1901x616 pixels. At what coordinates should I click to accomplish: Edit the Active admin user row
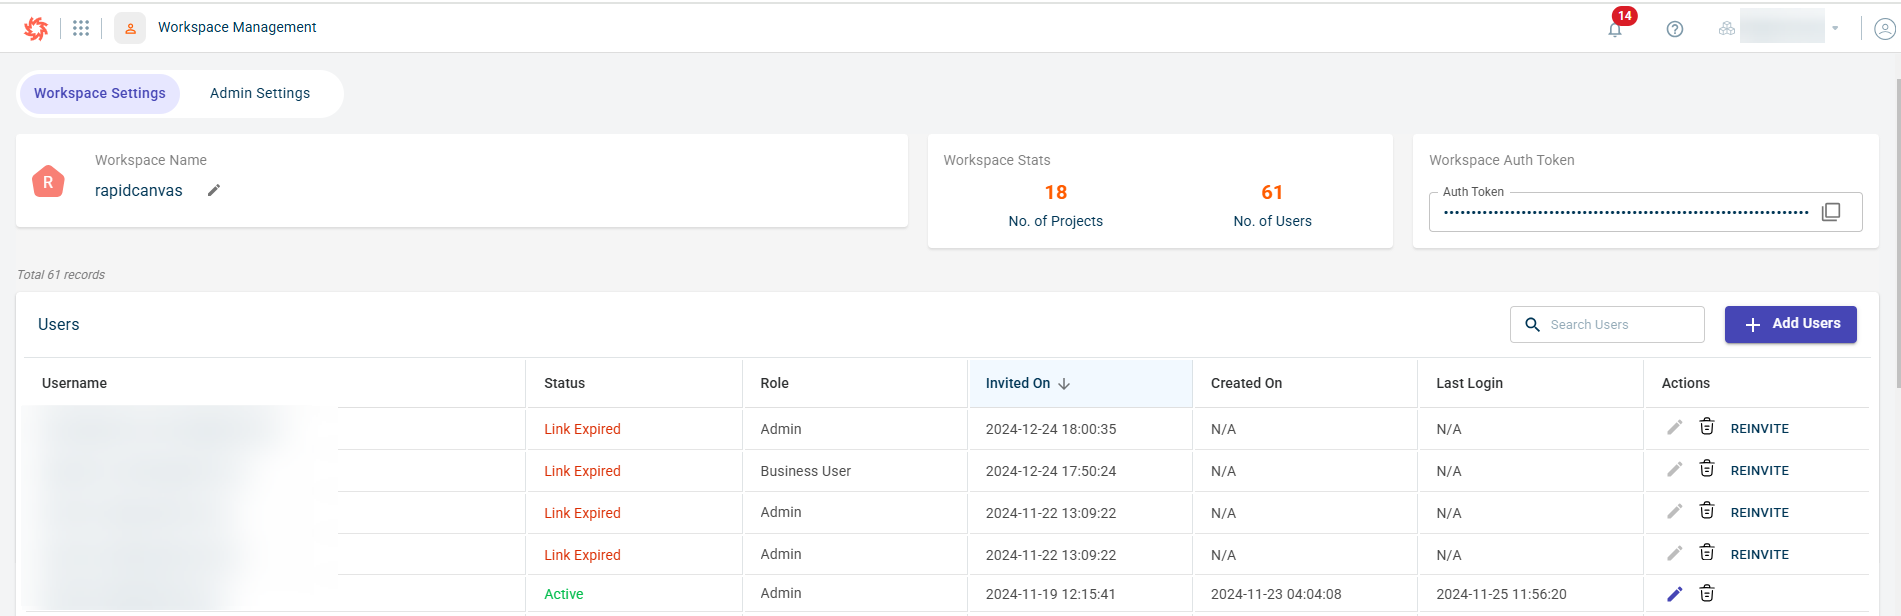(x=1675, y=593)
